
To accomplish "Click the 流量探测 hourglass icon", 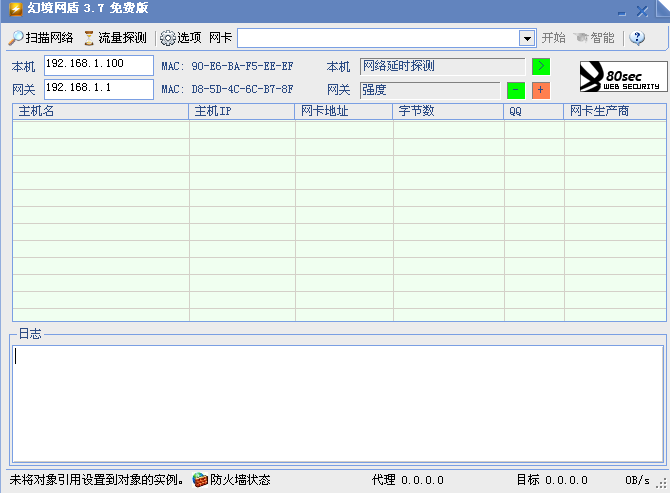I will 89,38.
